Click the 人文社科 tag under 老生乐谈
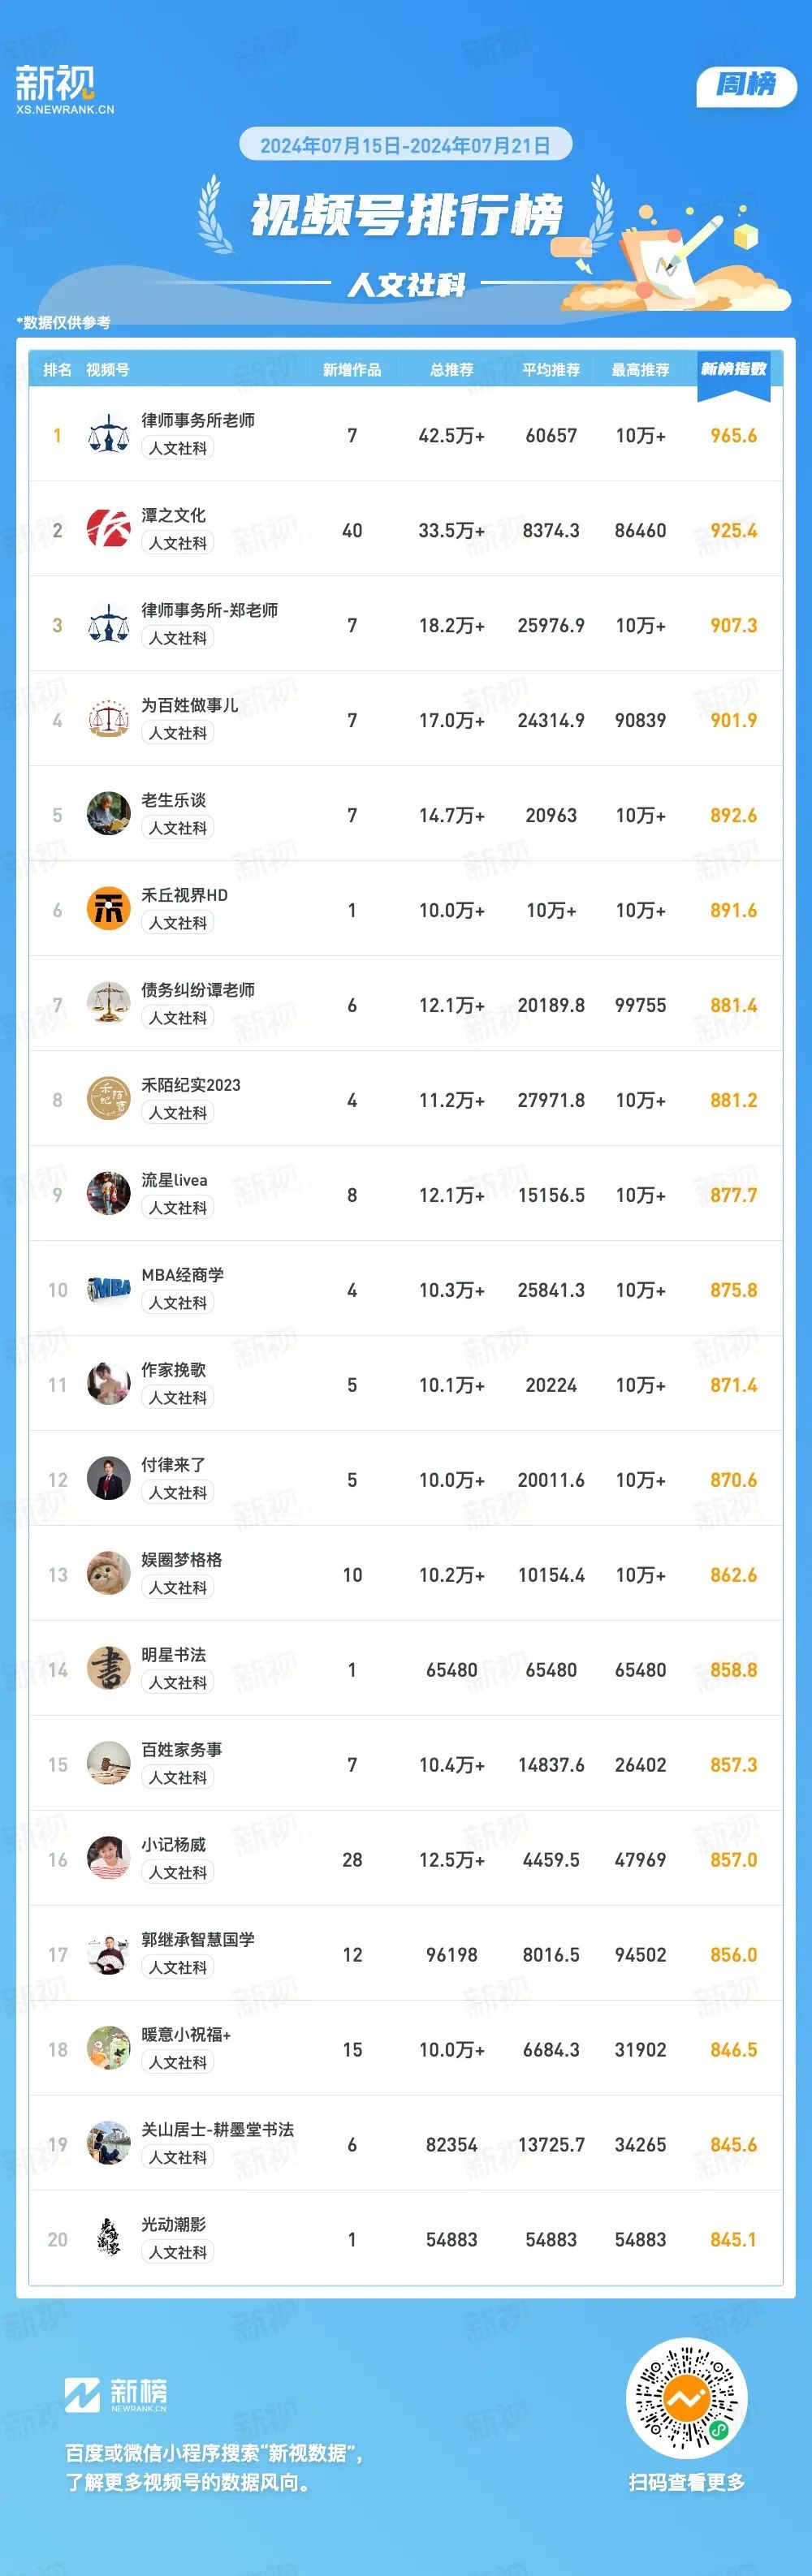Viewport: 812px width, 2576px height. [178, 828]
